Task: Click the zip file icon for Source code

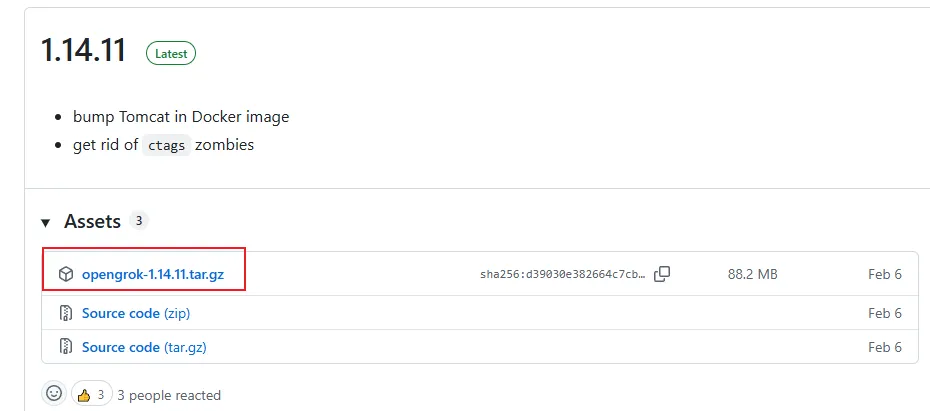Action: [65, 313]
